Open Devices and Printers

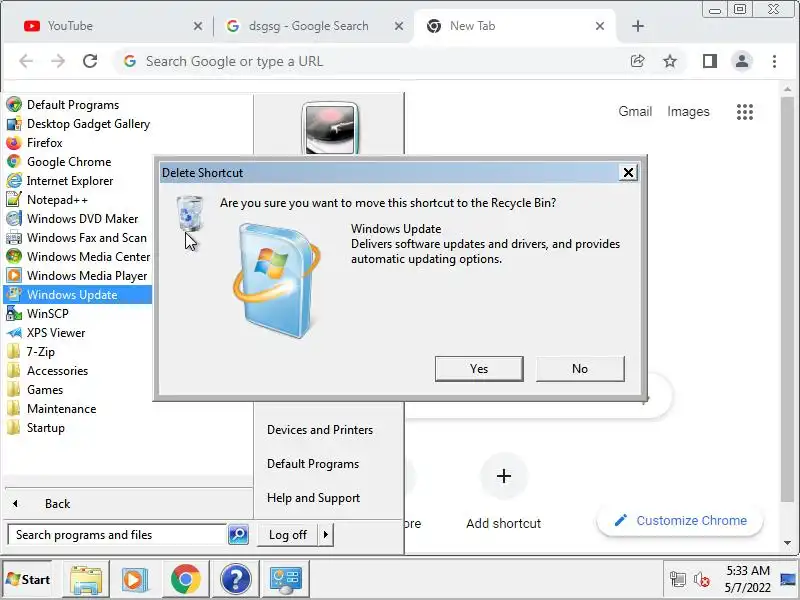tap(320, 430)
